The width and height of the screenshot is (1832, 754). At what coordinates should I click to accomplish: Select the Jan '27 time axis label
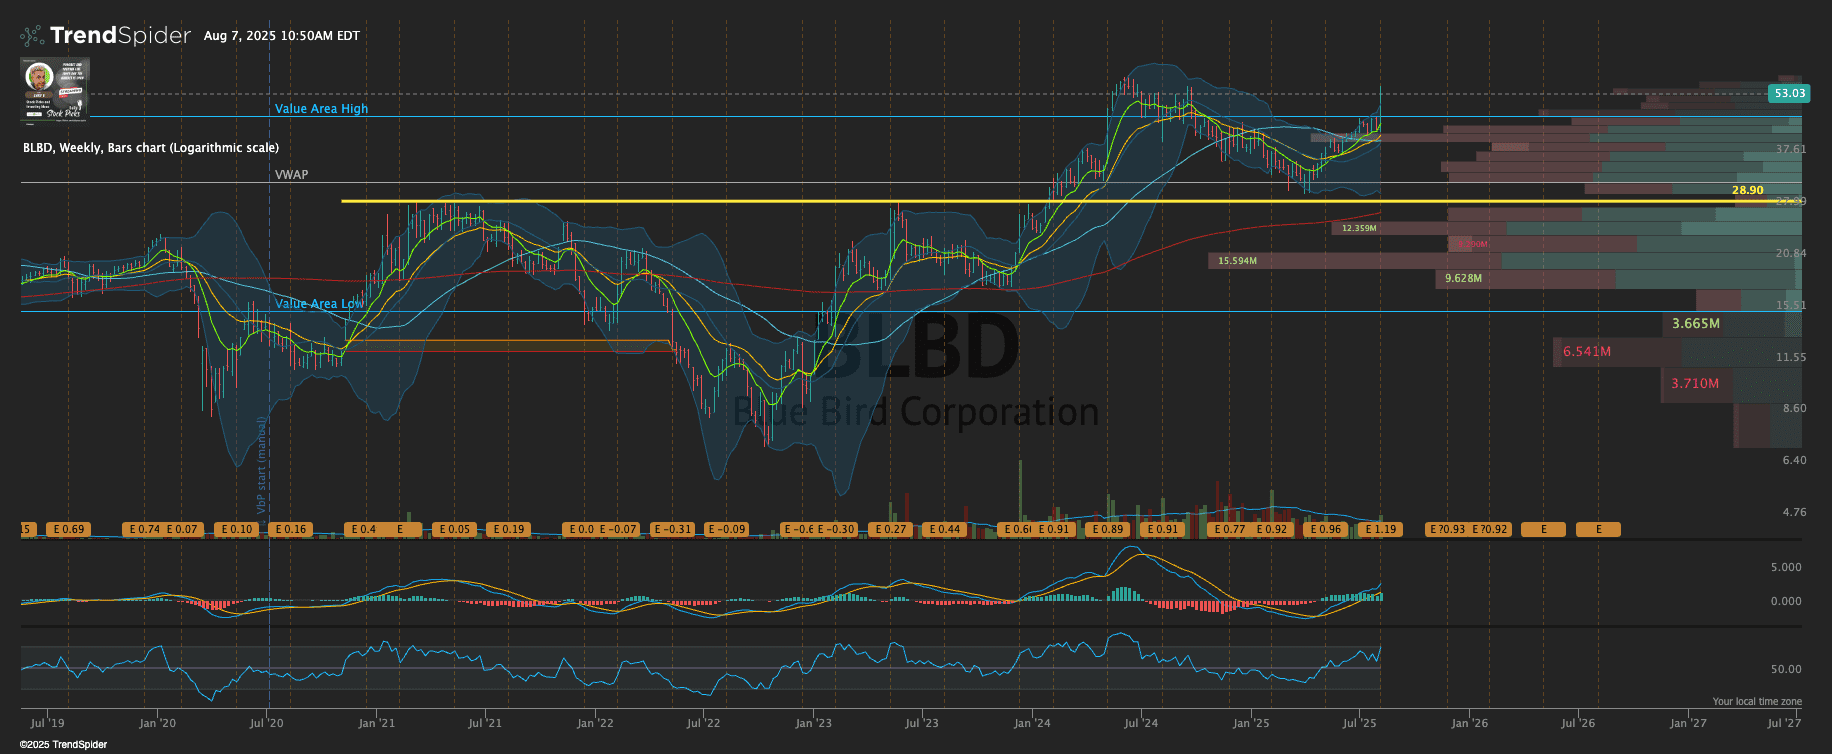(1688, 723)
